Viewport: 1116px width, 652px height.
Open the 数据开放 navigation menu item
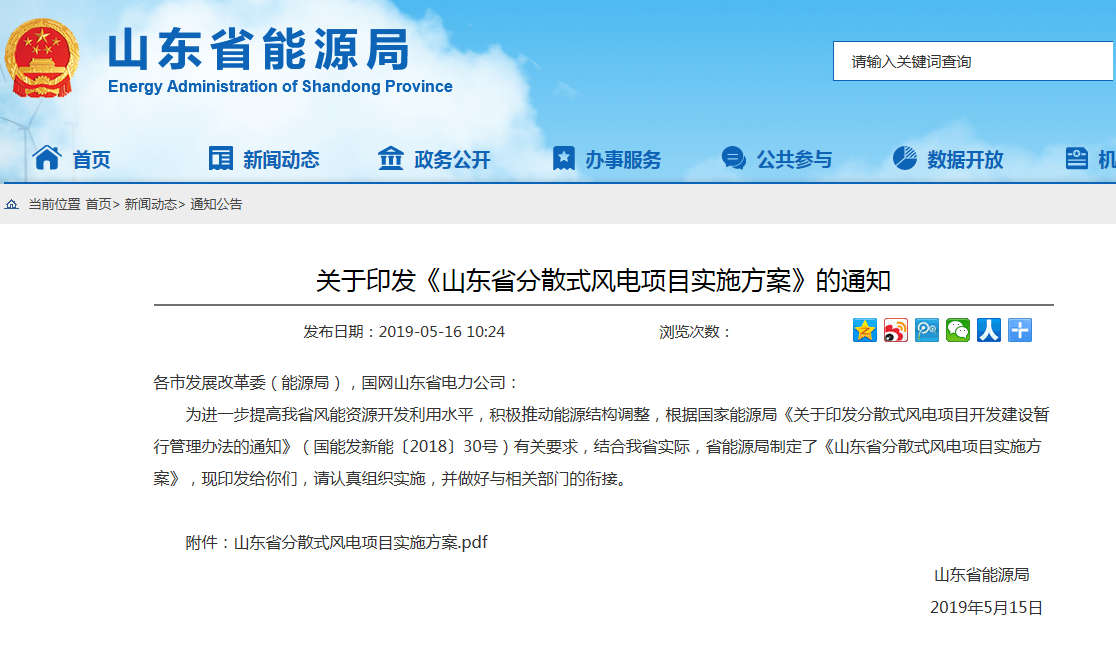965,159
